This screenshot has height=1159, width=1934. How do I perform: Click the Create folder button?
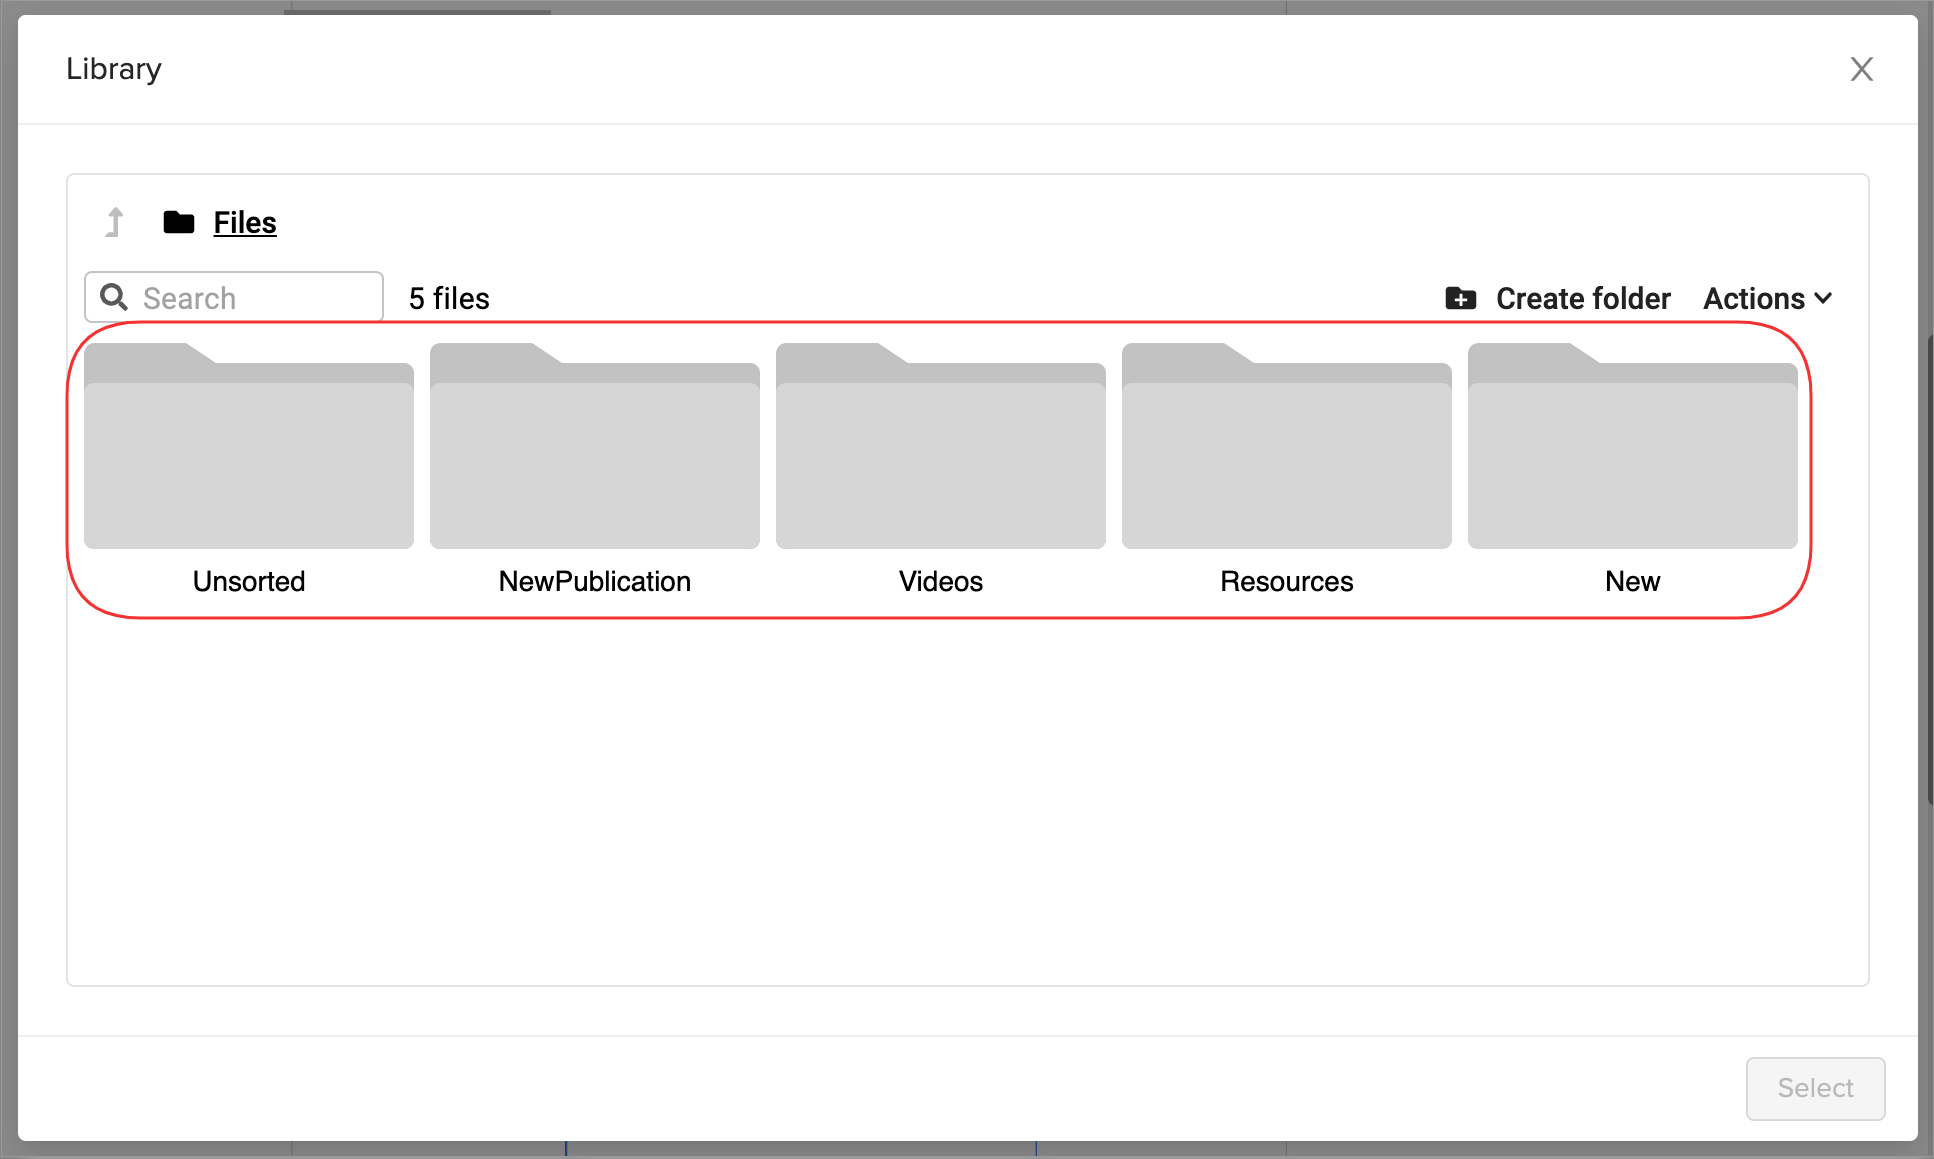pos(1582,298)
